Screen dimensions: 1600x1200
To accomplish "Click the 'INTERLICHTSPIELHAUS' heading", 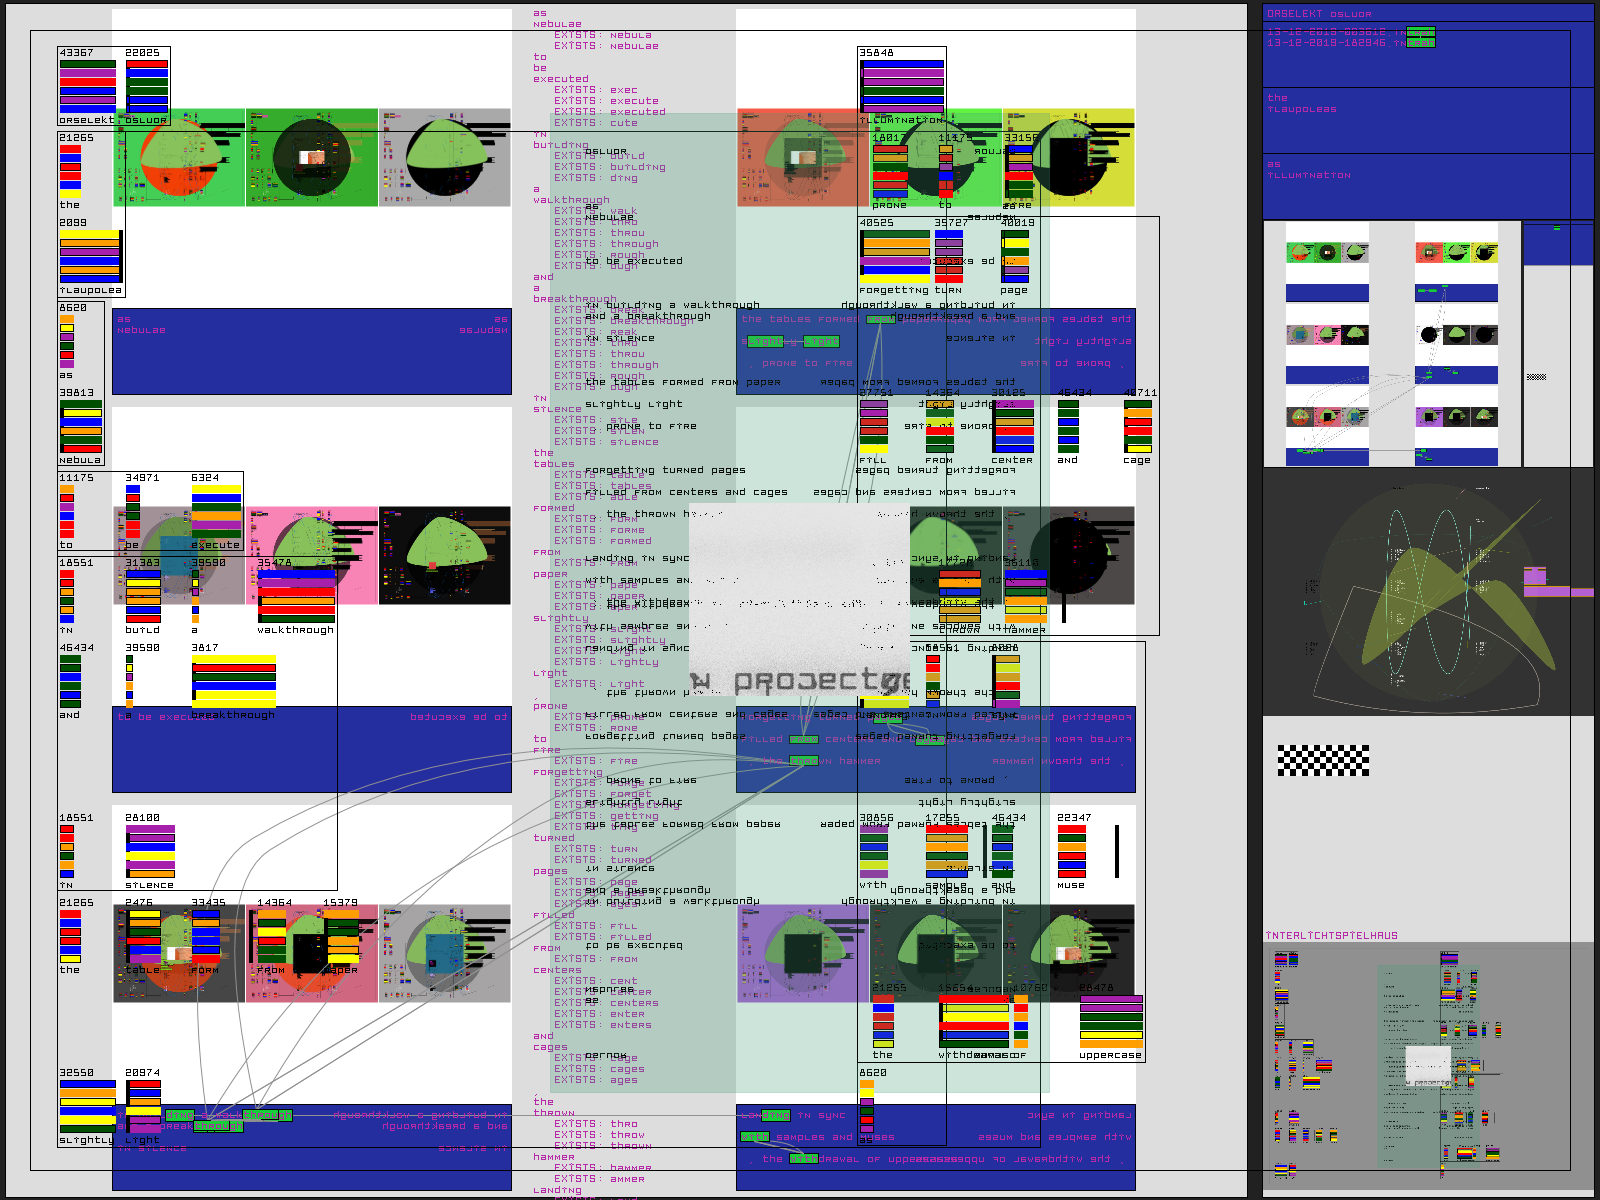I will pos(1331,936).
